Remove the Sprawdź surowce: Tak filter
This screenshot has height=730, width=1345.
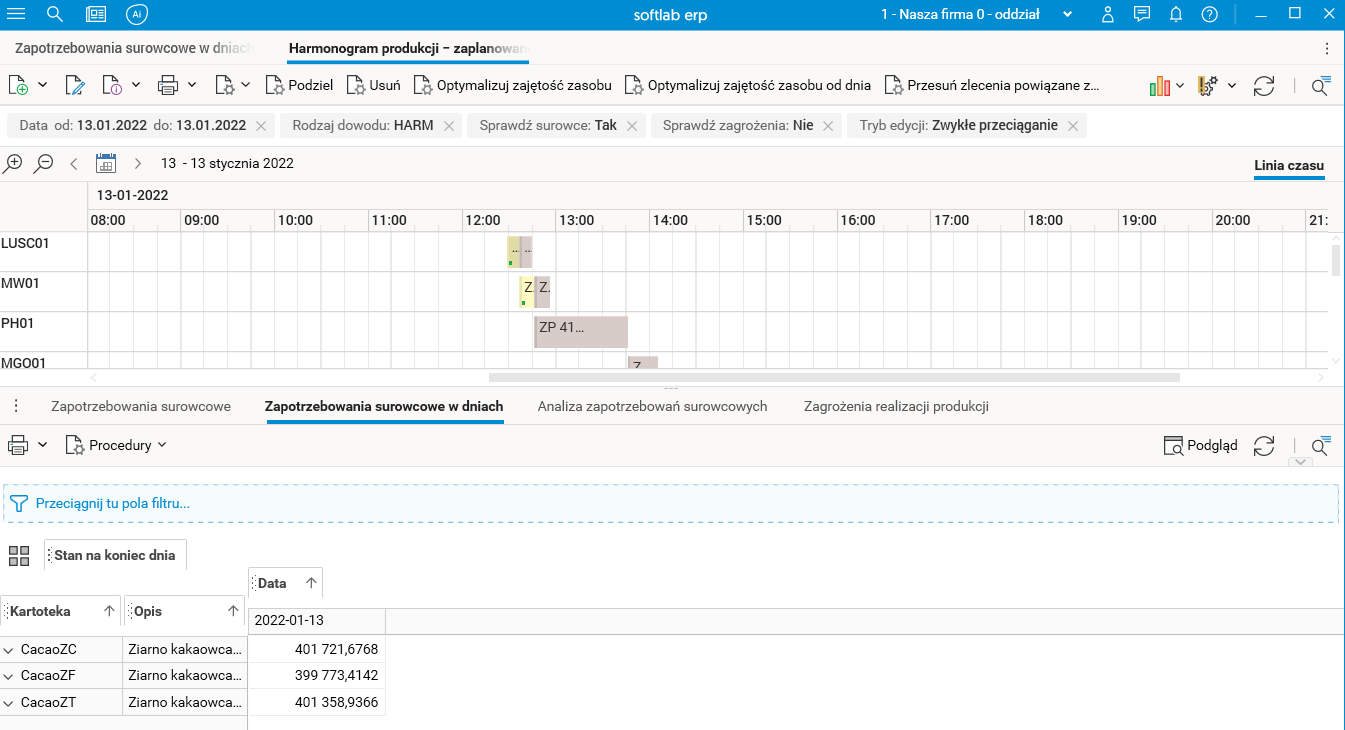pos(632,126)
